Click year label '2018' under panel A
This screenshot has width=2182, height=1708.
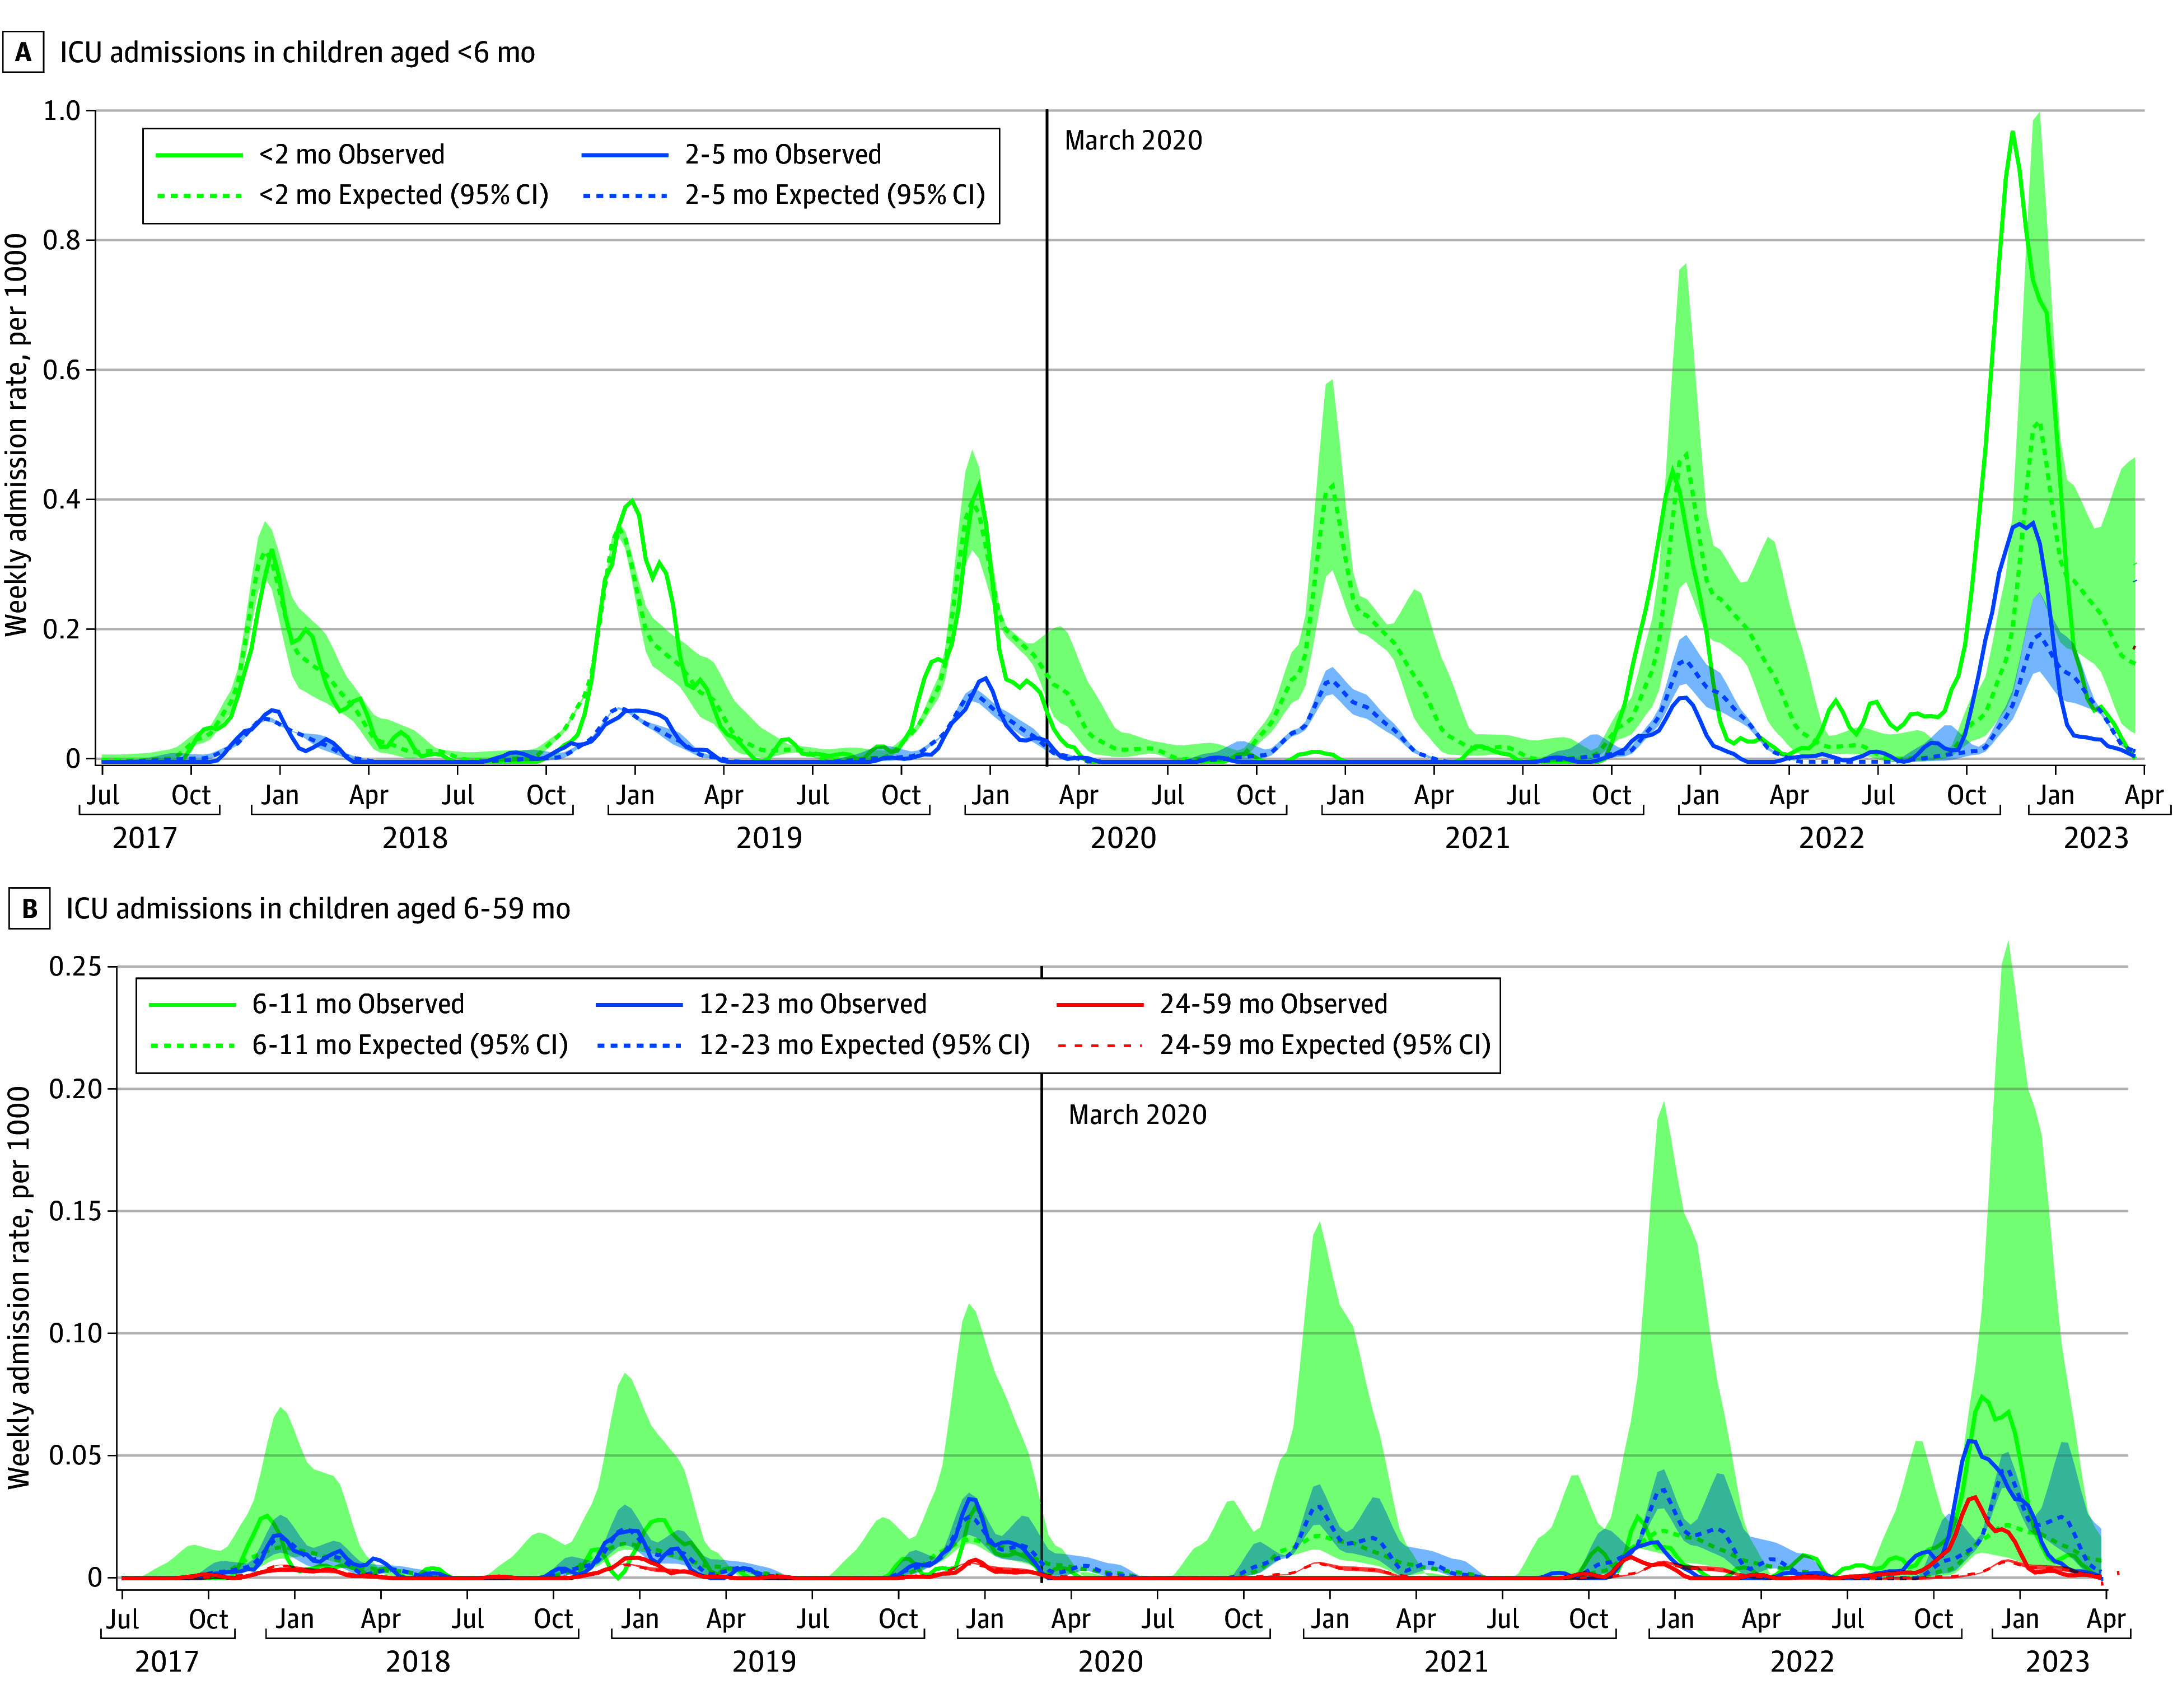click(415, 838)
